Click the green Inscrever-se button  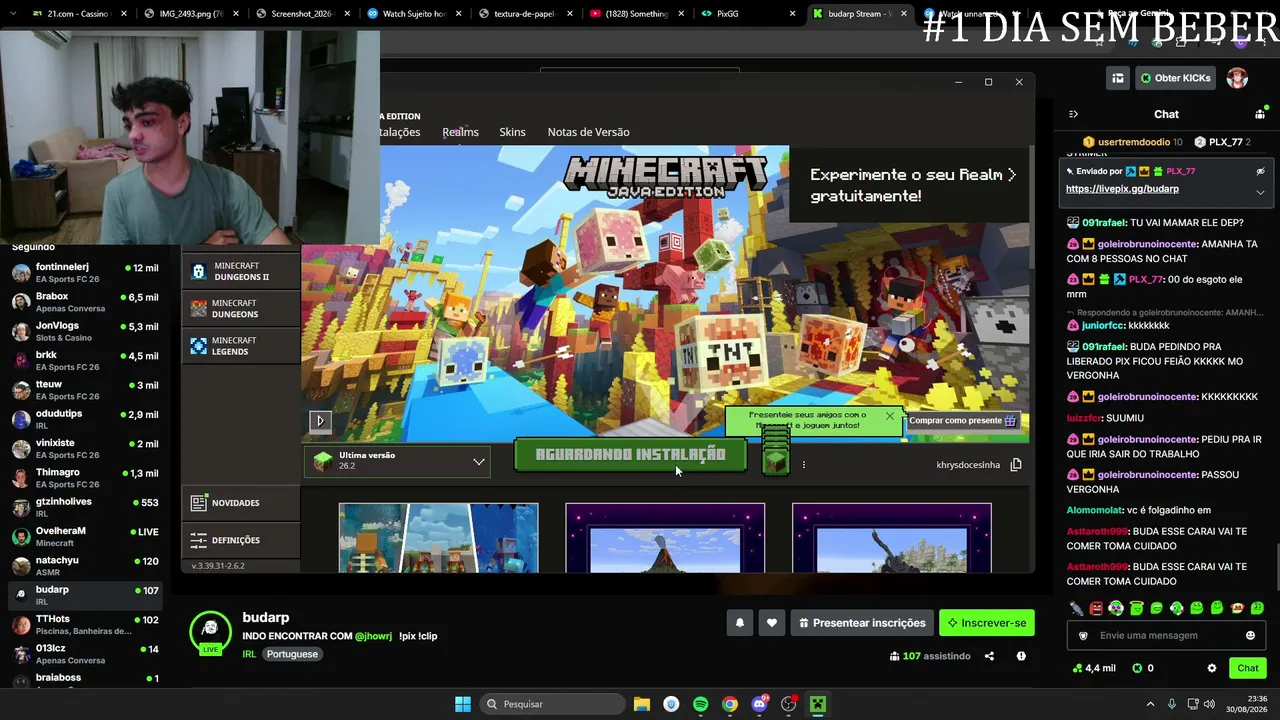986,623
